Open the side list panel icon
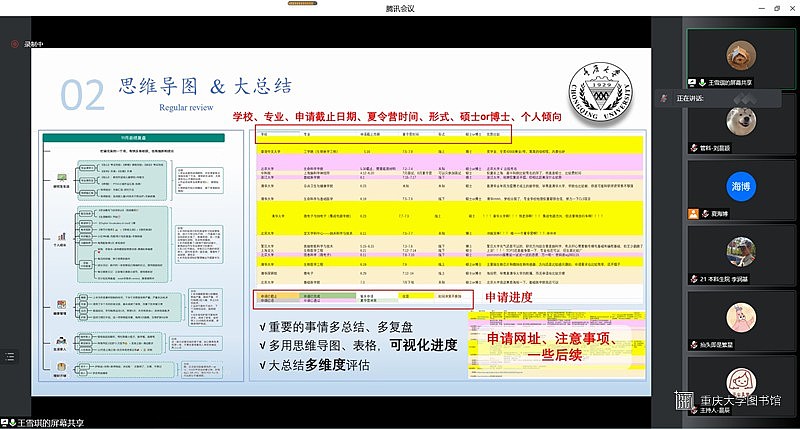Image resolution: width=800 pixels, height=429 pixels. (x=9, y=355)
